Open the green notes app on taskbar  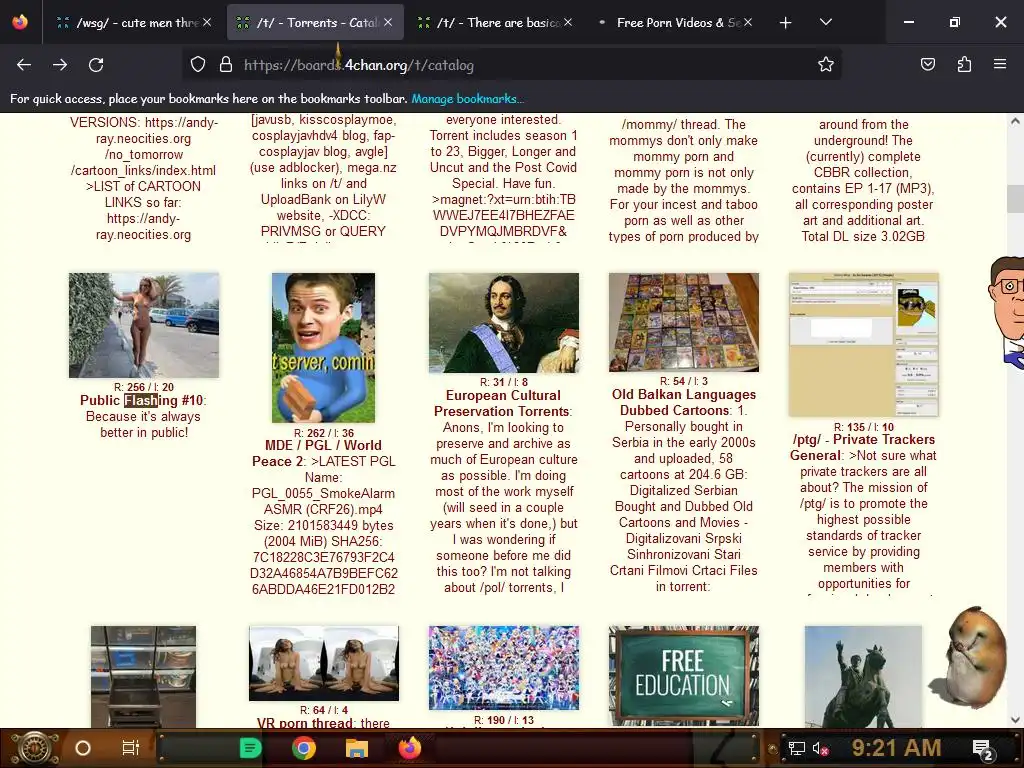click(250, 748)
